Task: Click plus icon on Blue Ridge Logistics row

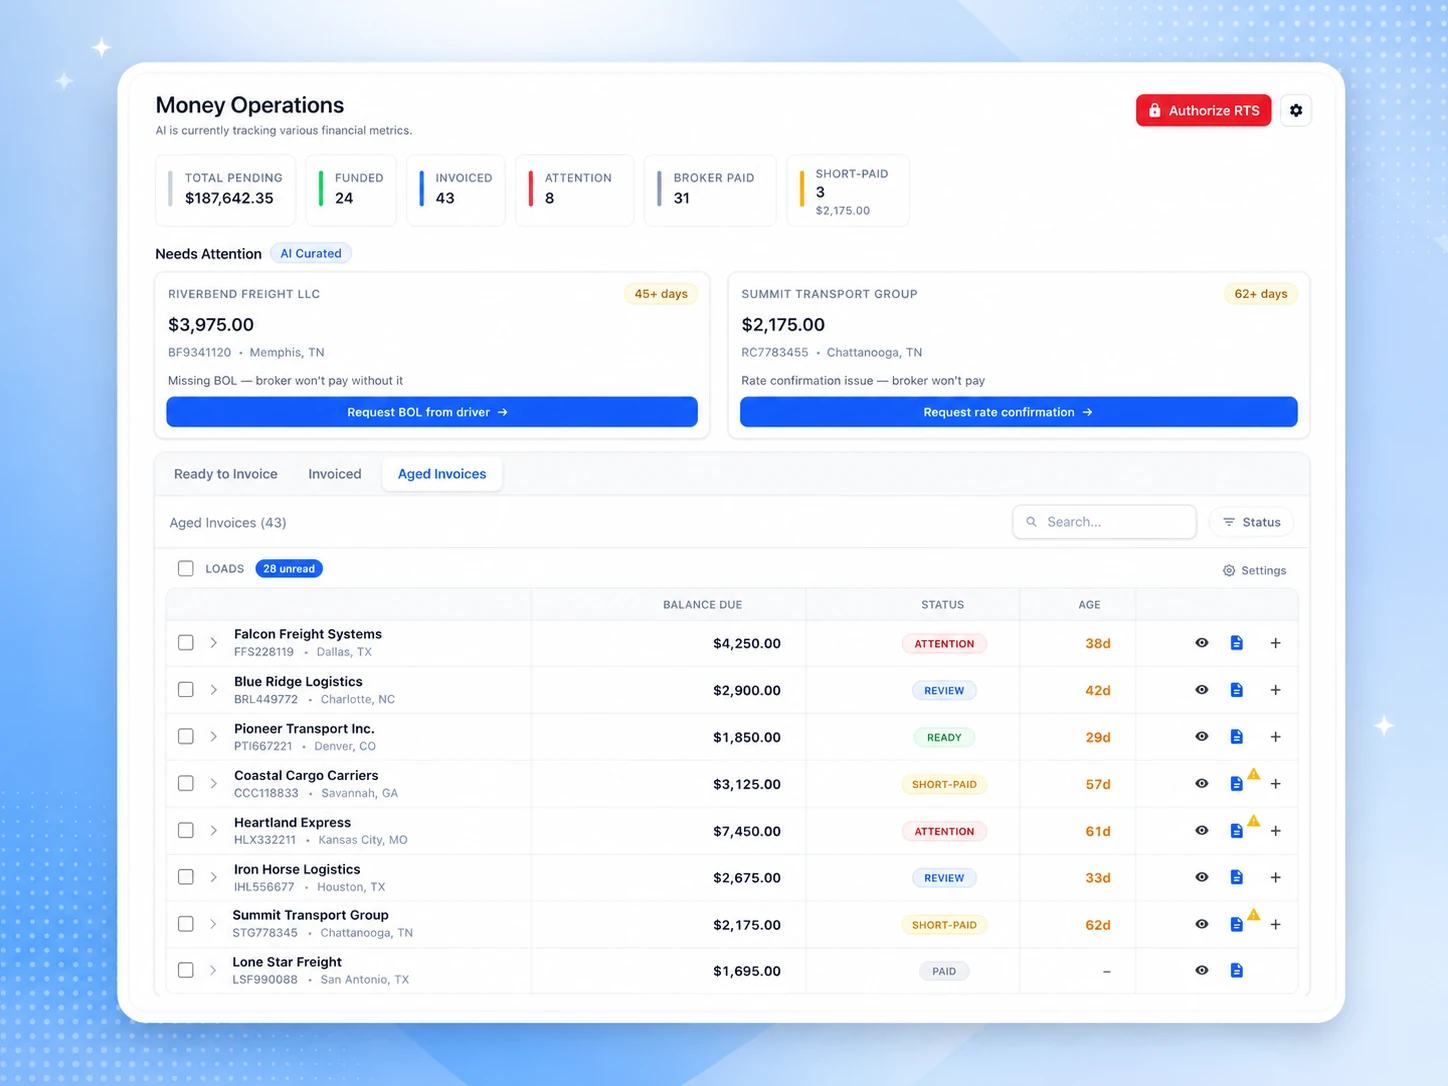Action: tap(1275, 690)
